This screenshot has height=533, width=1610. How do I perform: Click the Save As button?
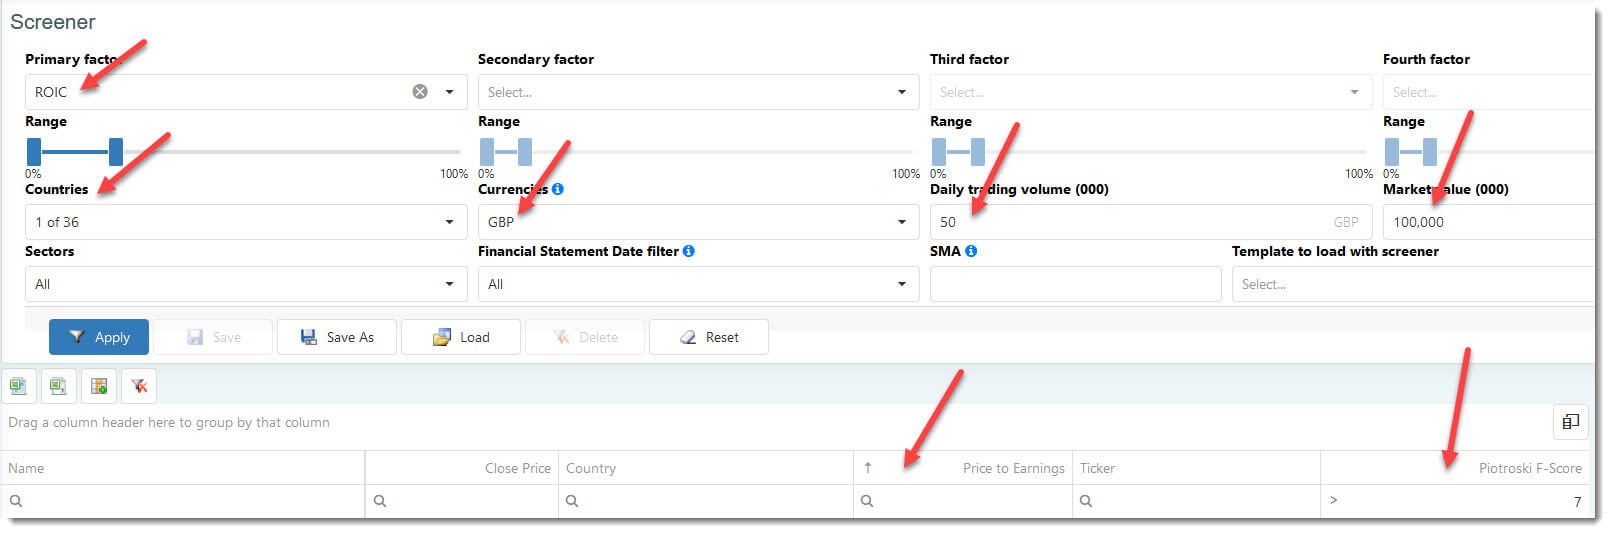point(337,337)
